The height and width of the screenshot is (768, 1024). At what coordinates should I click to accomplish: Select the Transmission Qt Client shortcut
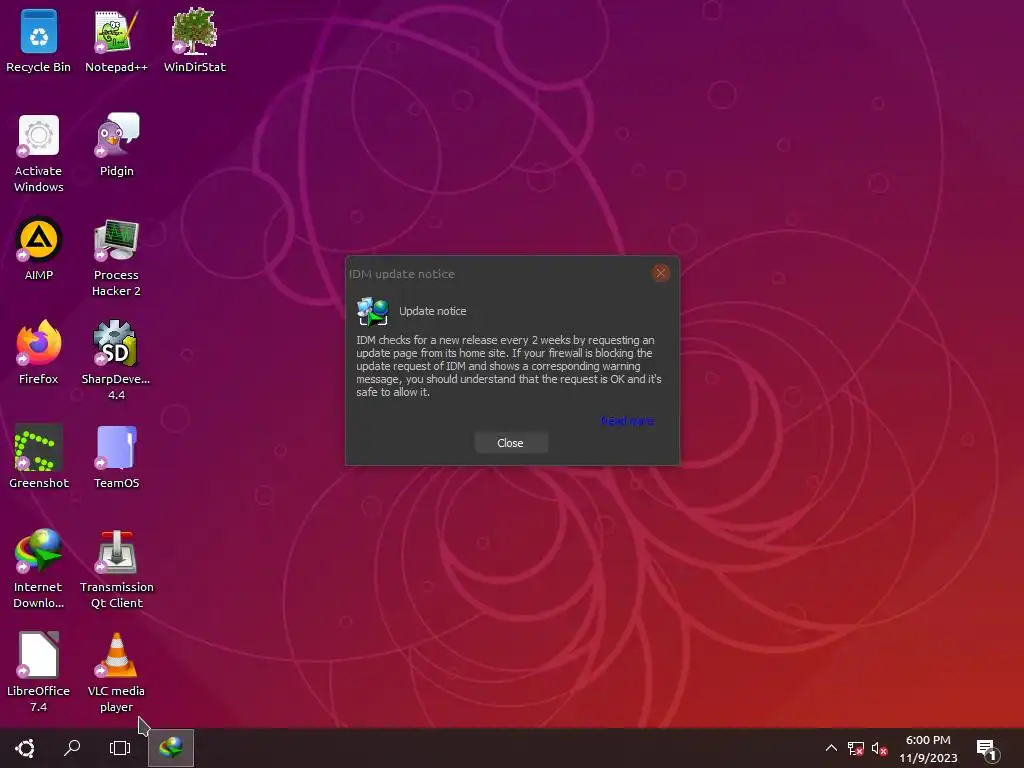point(116,569)
